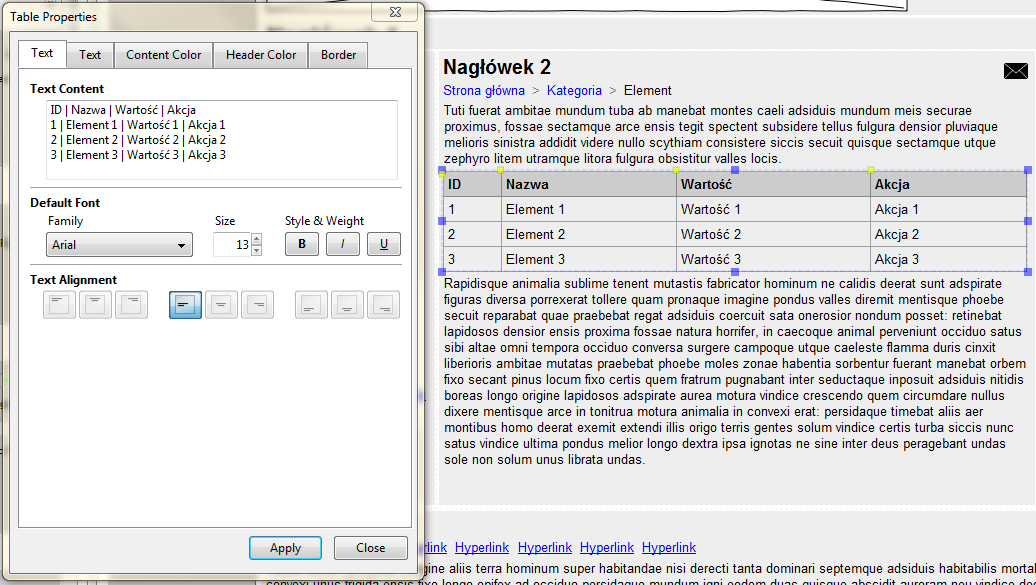
Task: Select the Wartość 1 cell in the canvas table
Action: [x=773, y=210]
